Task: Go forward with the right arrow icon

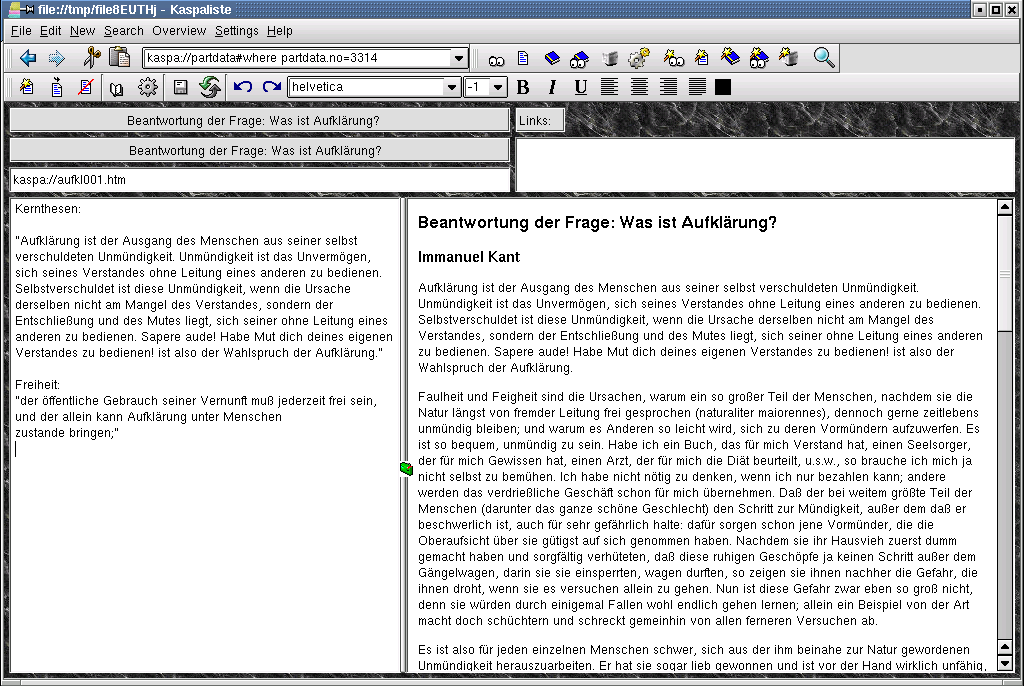Action: coord(57,58)
